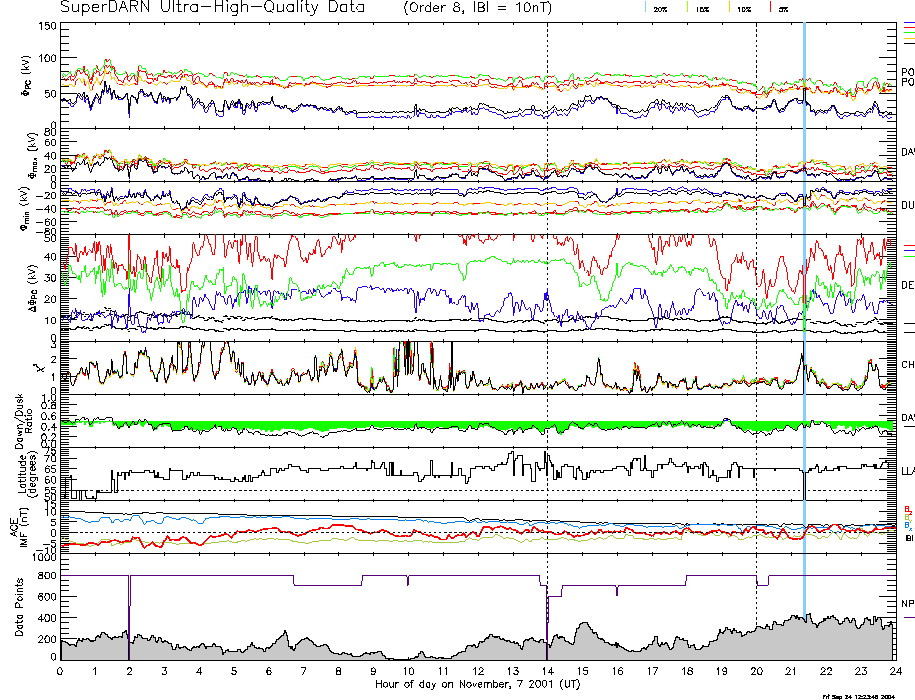This screenshot has height=700, width=915.
Task: Click the Data Points y-axis label
Action: pos(18,611)
